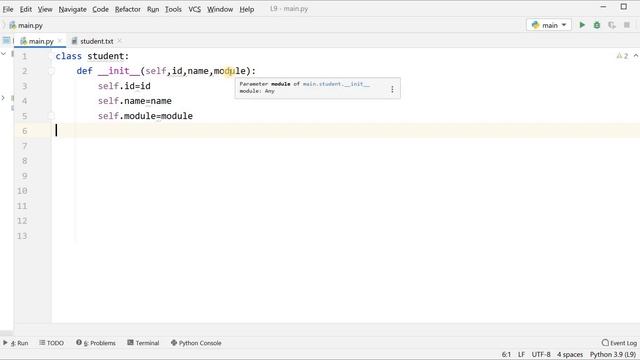Close the student.txt editor tab

click(x=119, y=41)
